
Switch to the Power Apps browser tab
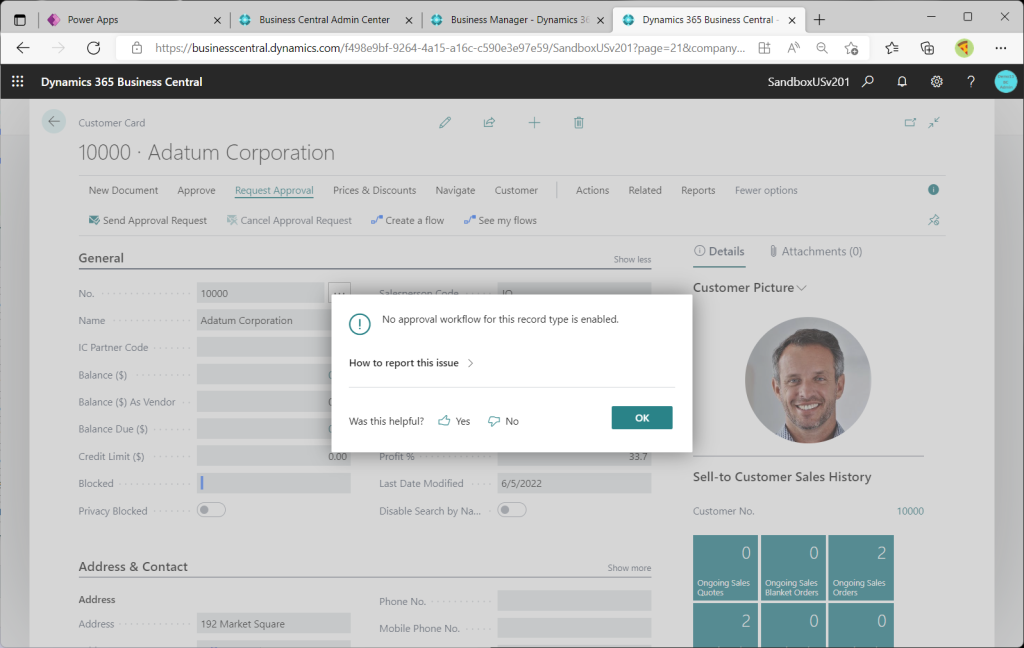coord(135,20)
